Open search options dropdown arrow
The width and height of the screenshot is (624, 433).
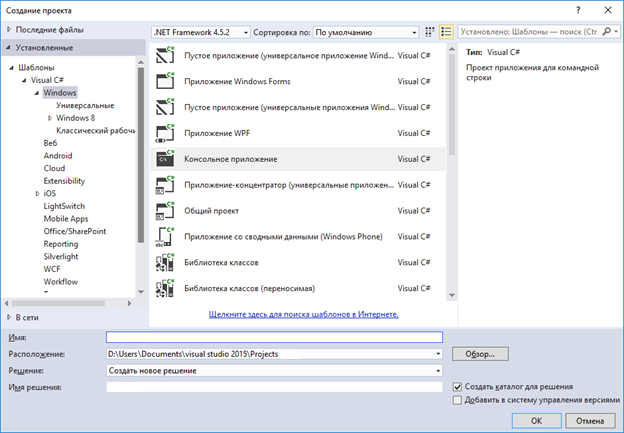616,31
